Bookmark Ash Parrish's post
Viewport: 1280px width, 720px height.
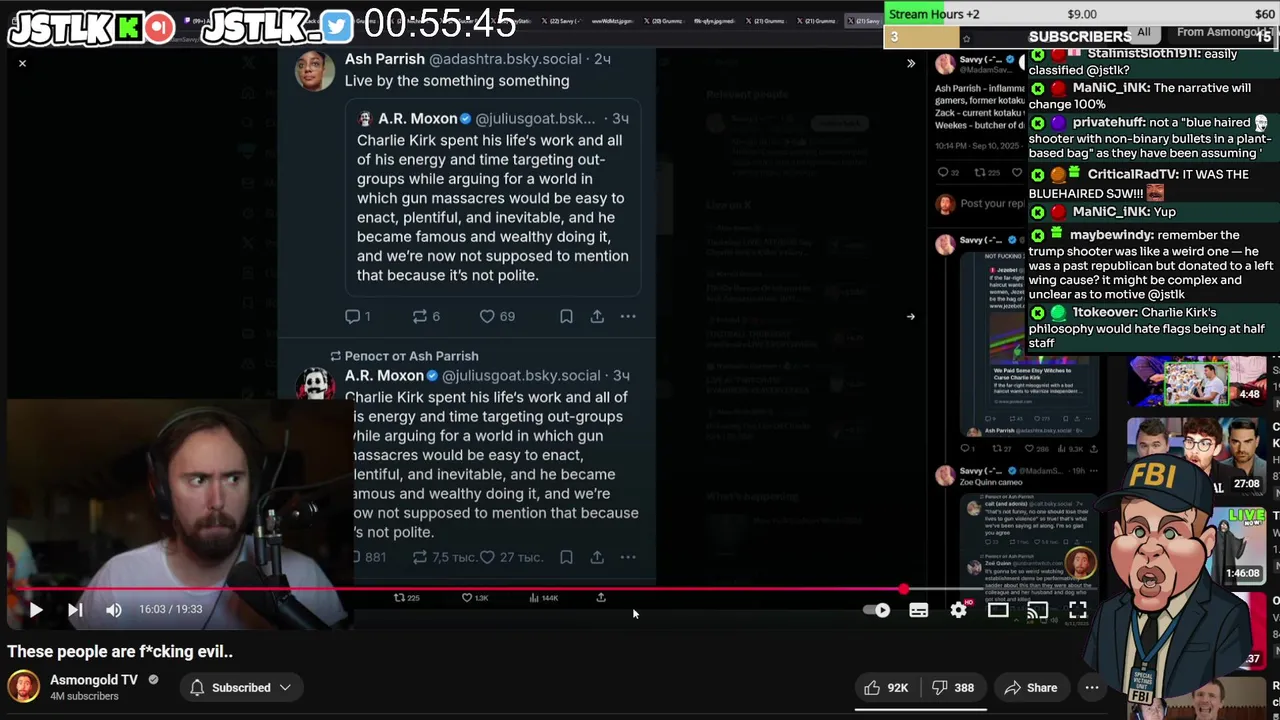[566, 317]
